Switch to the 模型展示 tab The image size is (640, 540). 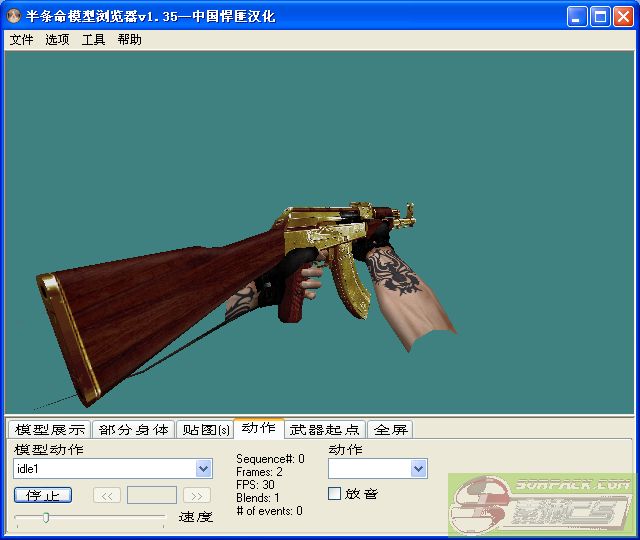[50, 429]
